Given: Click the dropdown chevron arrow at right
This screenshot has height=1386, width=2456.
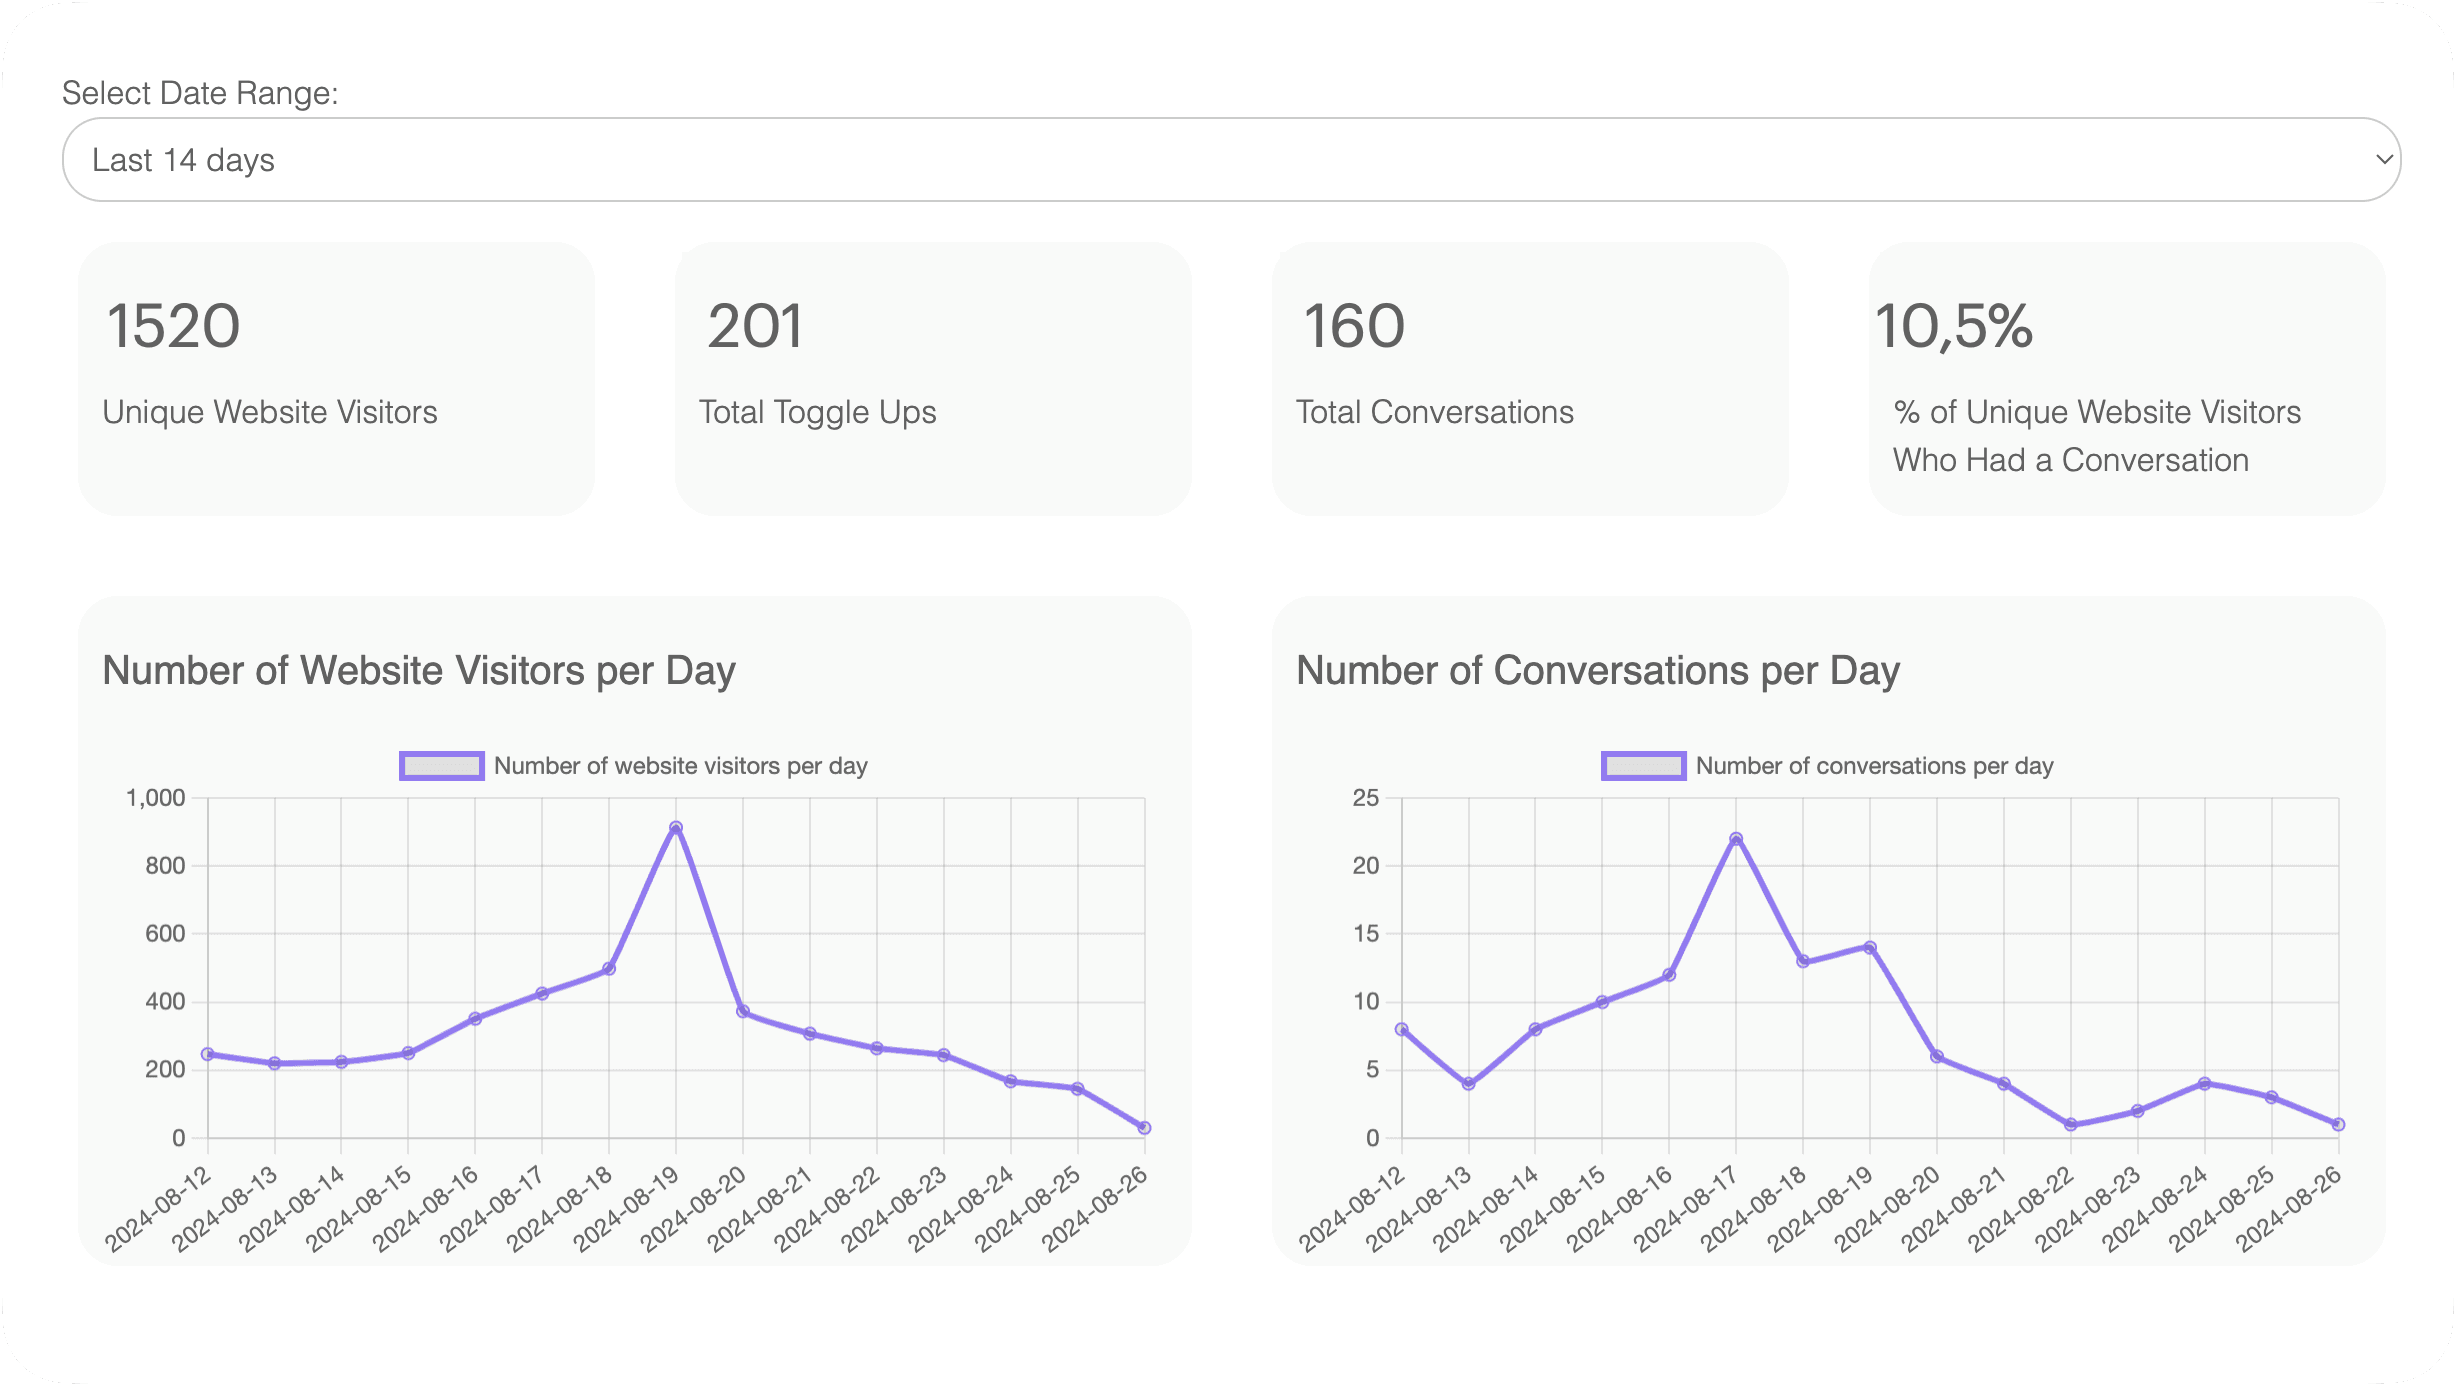Looking at the screenshot, I should click(x=2384, y=160).
